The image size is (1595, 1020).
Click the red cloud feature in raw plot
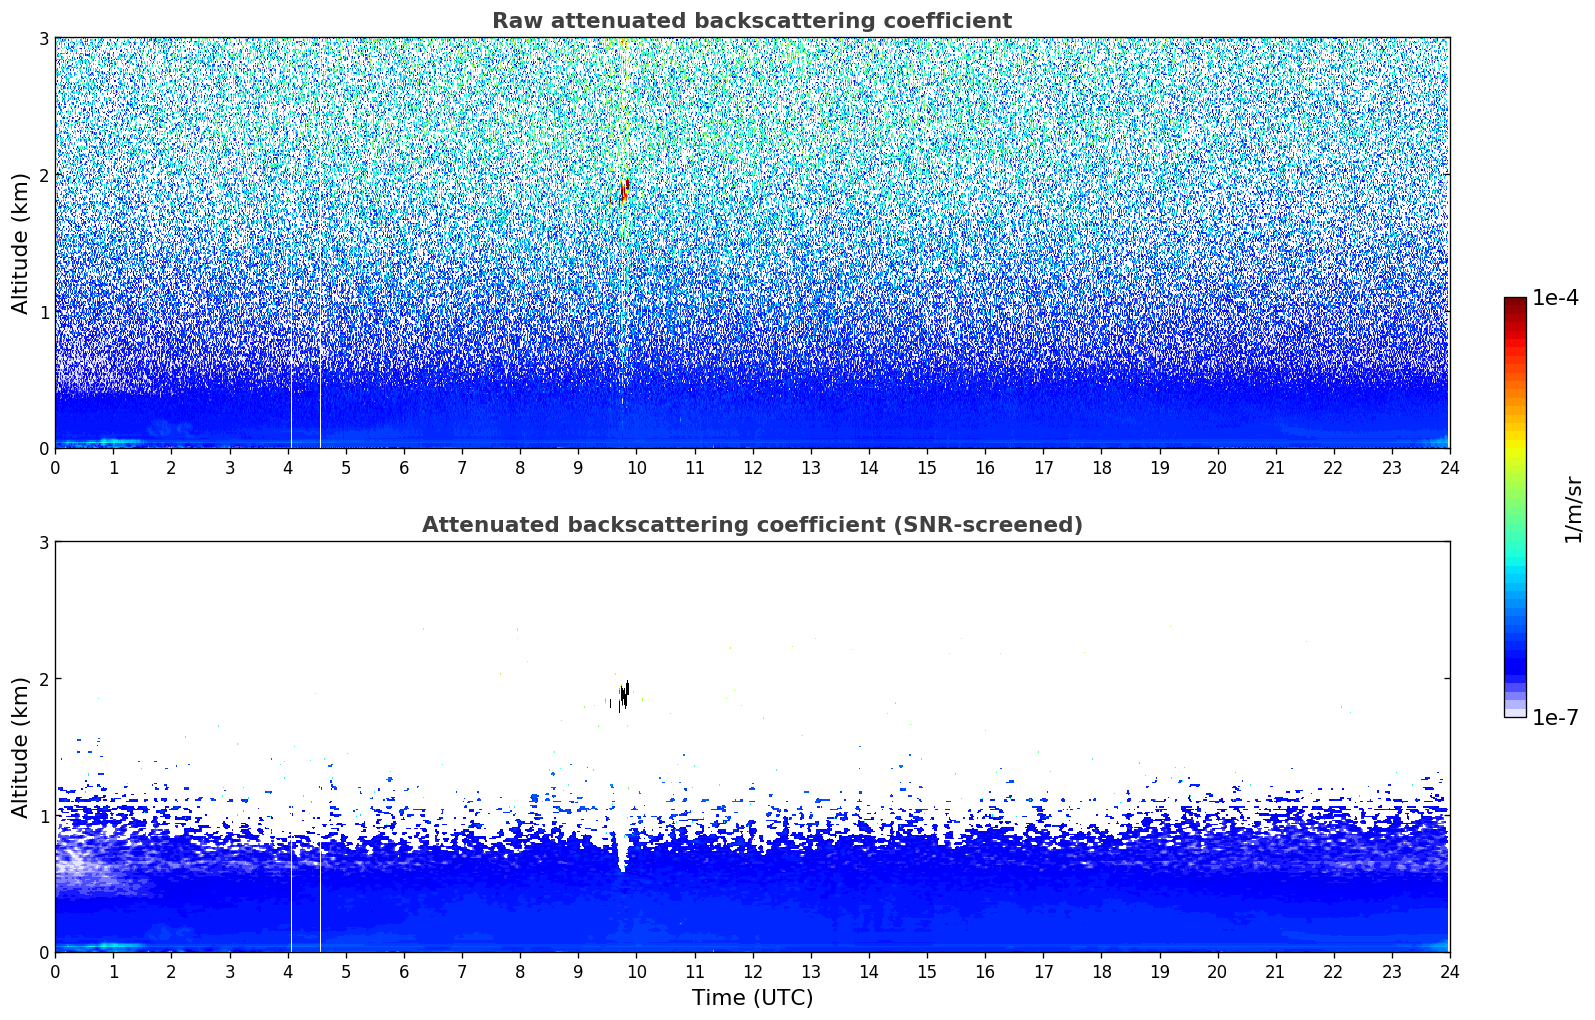[x=624, y=191]
